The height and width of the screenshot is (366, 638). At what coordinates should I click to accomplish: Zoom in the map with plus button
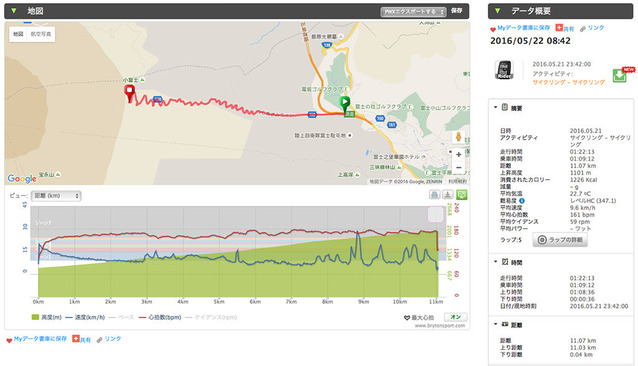point(459,155)
